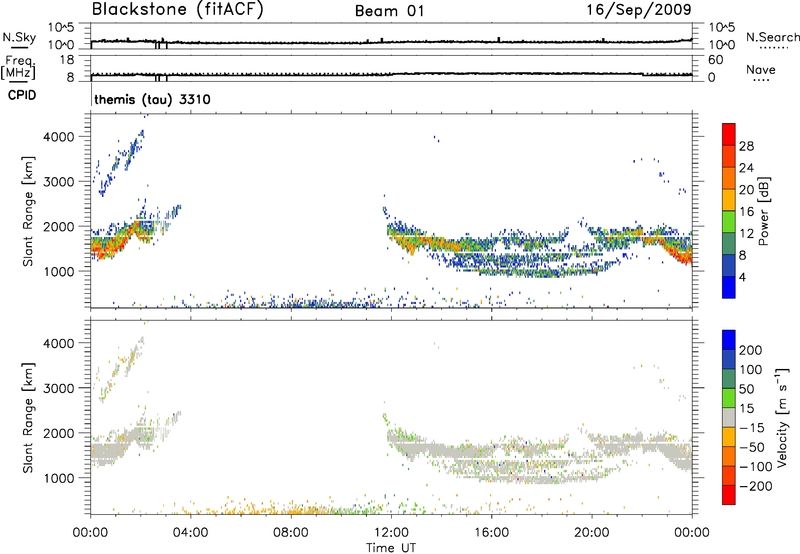800x554 pixels.
Task: Select the date '16/Sep/2009'
Action: click(x=639, y=9)
